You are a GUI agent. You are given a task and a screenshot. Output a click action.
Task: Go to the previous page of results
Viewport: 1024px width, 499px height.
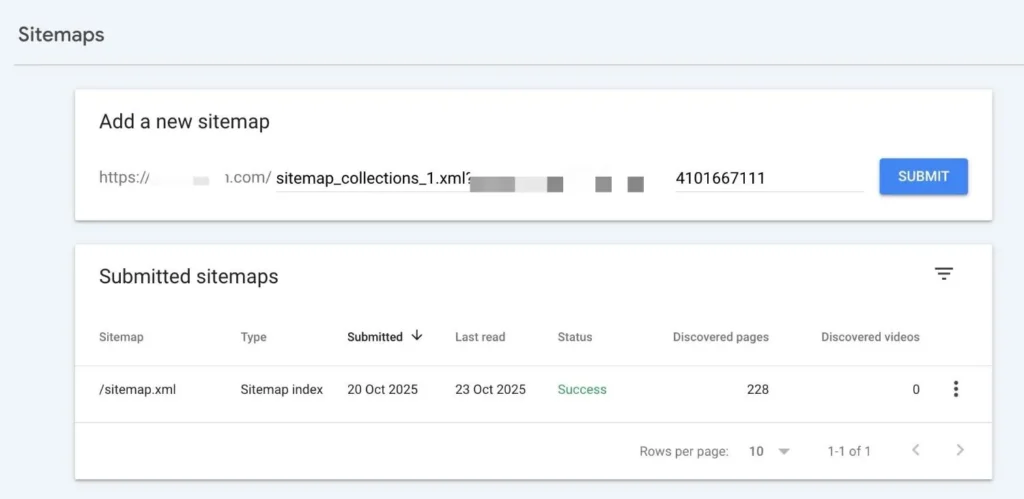[915, 451]
